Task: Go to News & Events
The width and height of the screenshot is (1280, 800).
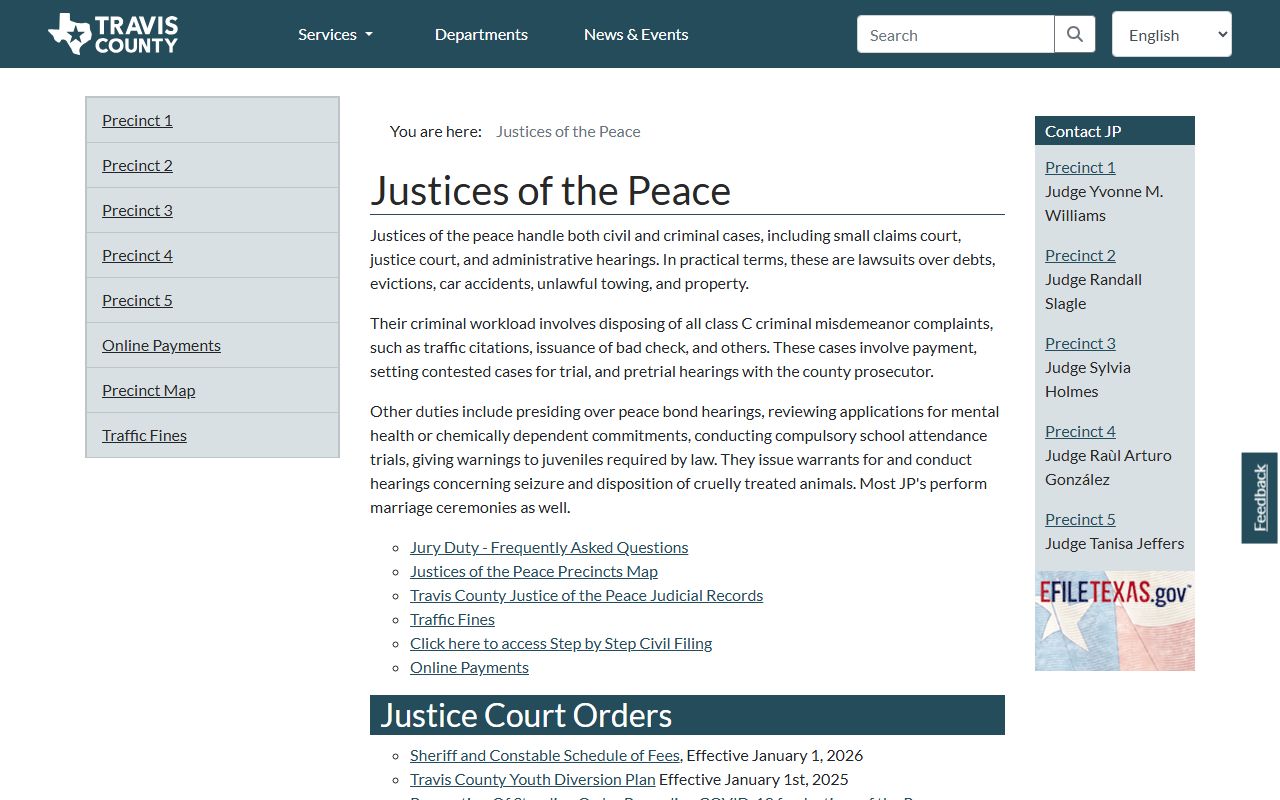Action: click(636, 34)
